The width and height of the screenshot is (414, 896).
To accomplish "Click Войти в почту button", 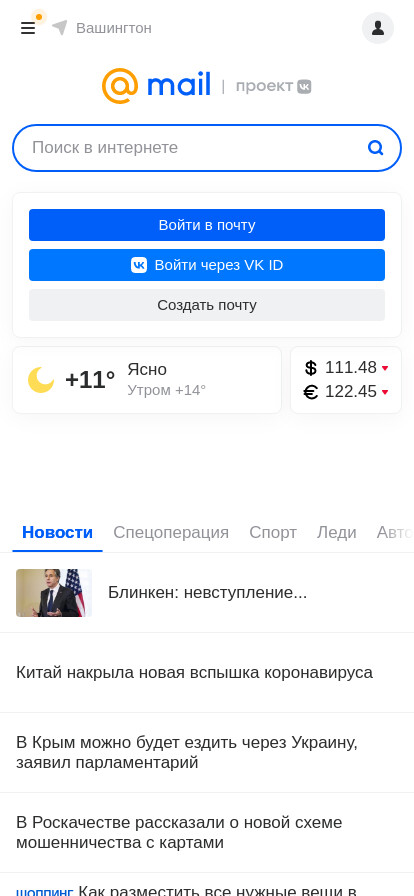I will click(207, 225).
